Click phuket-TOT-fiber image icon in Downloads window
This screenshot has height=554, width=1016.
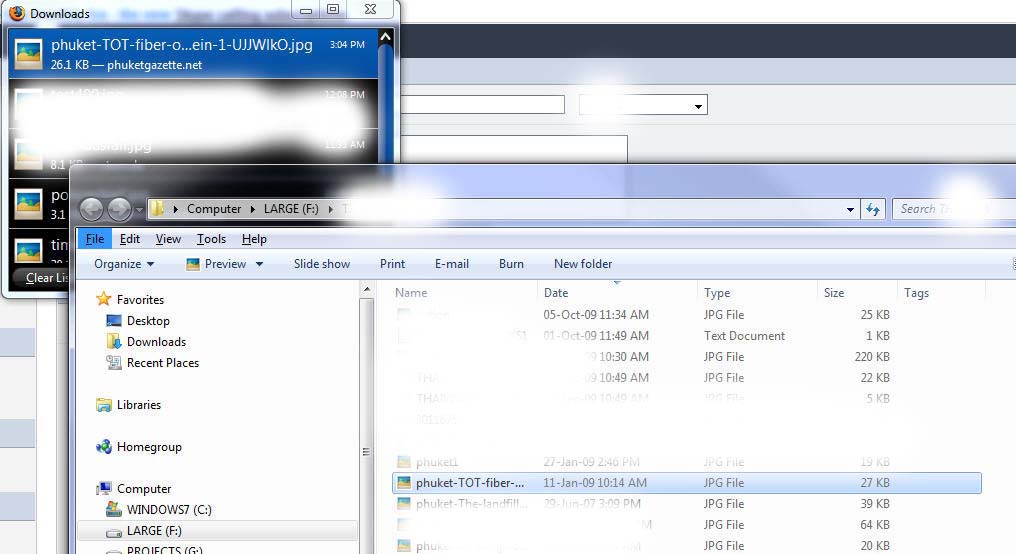29,54
